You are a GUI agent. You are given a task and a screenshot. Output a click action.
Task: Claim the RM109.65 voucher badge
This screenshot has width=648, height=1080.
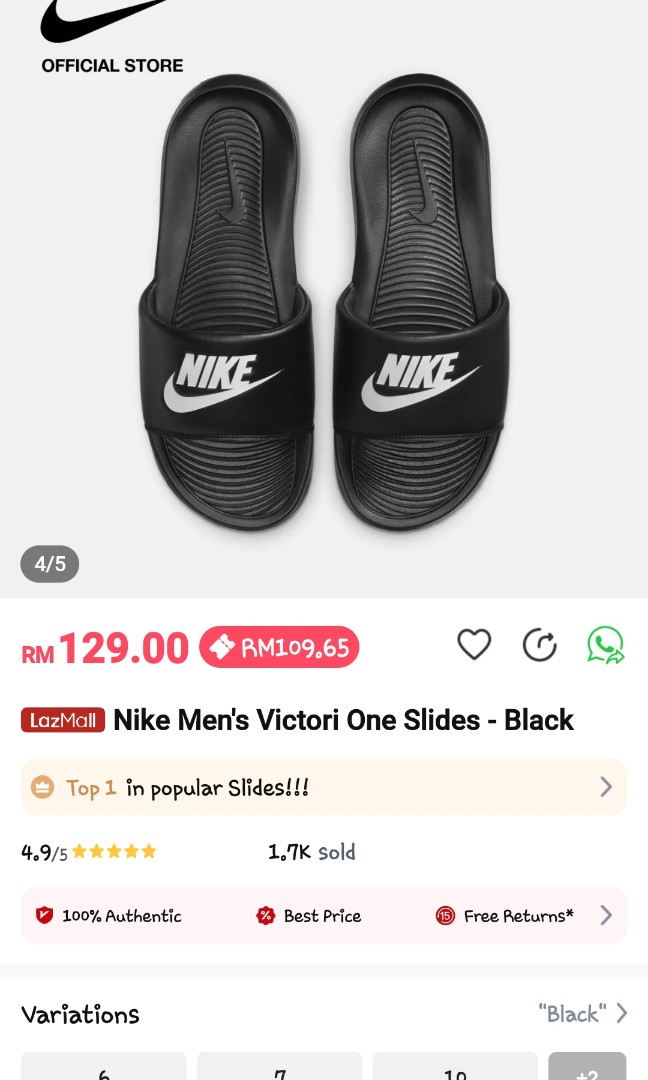(278, 646)
